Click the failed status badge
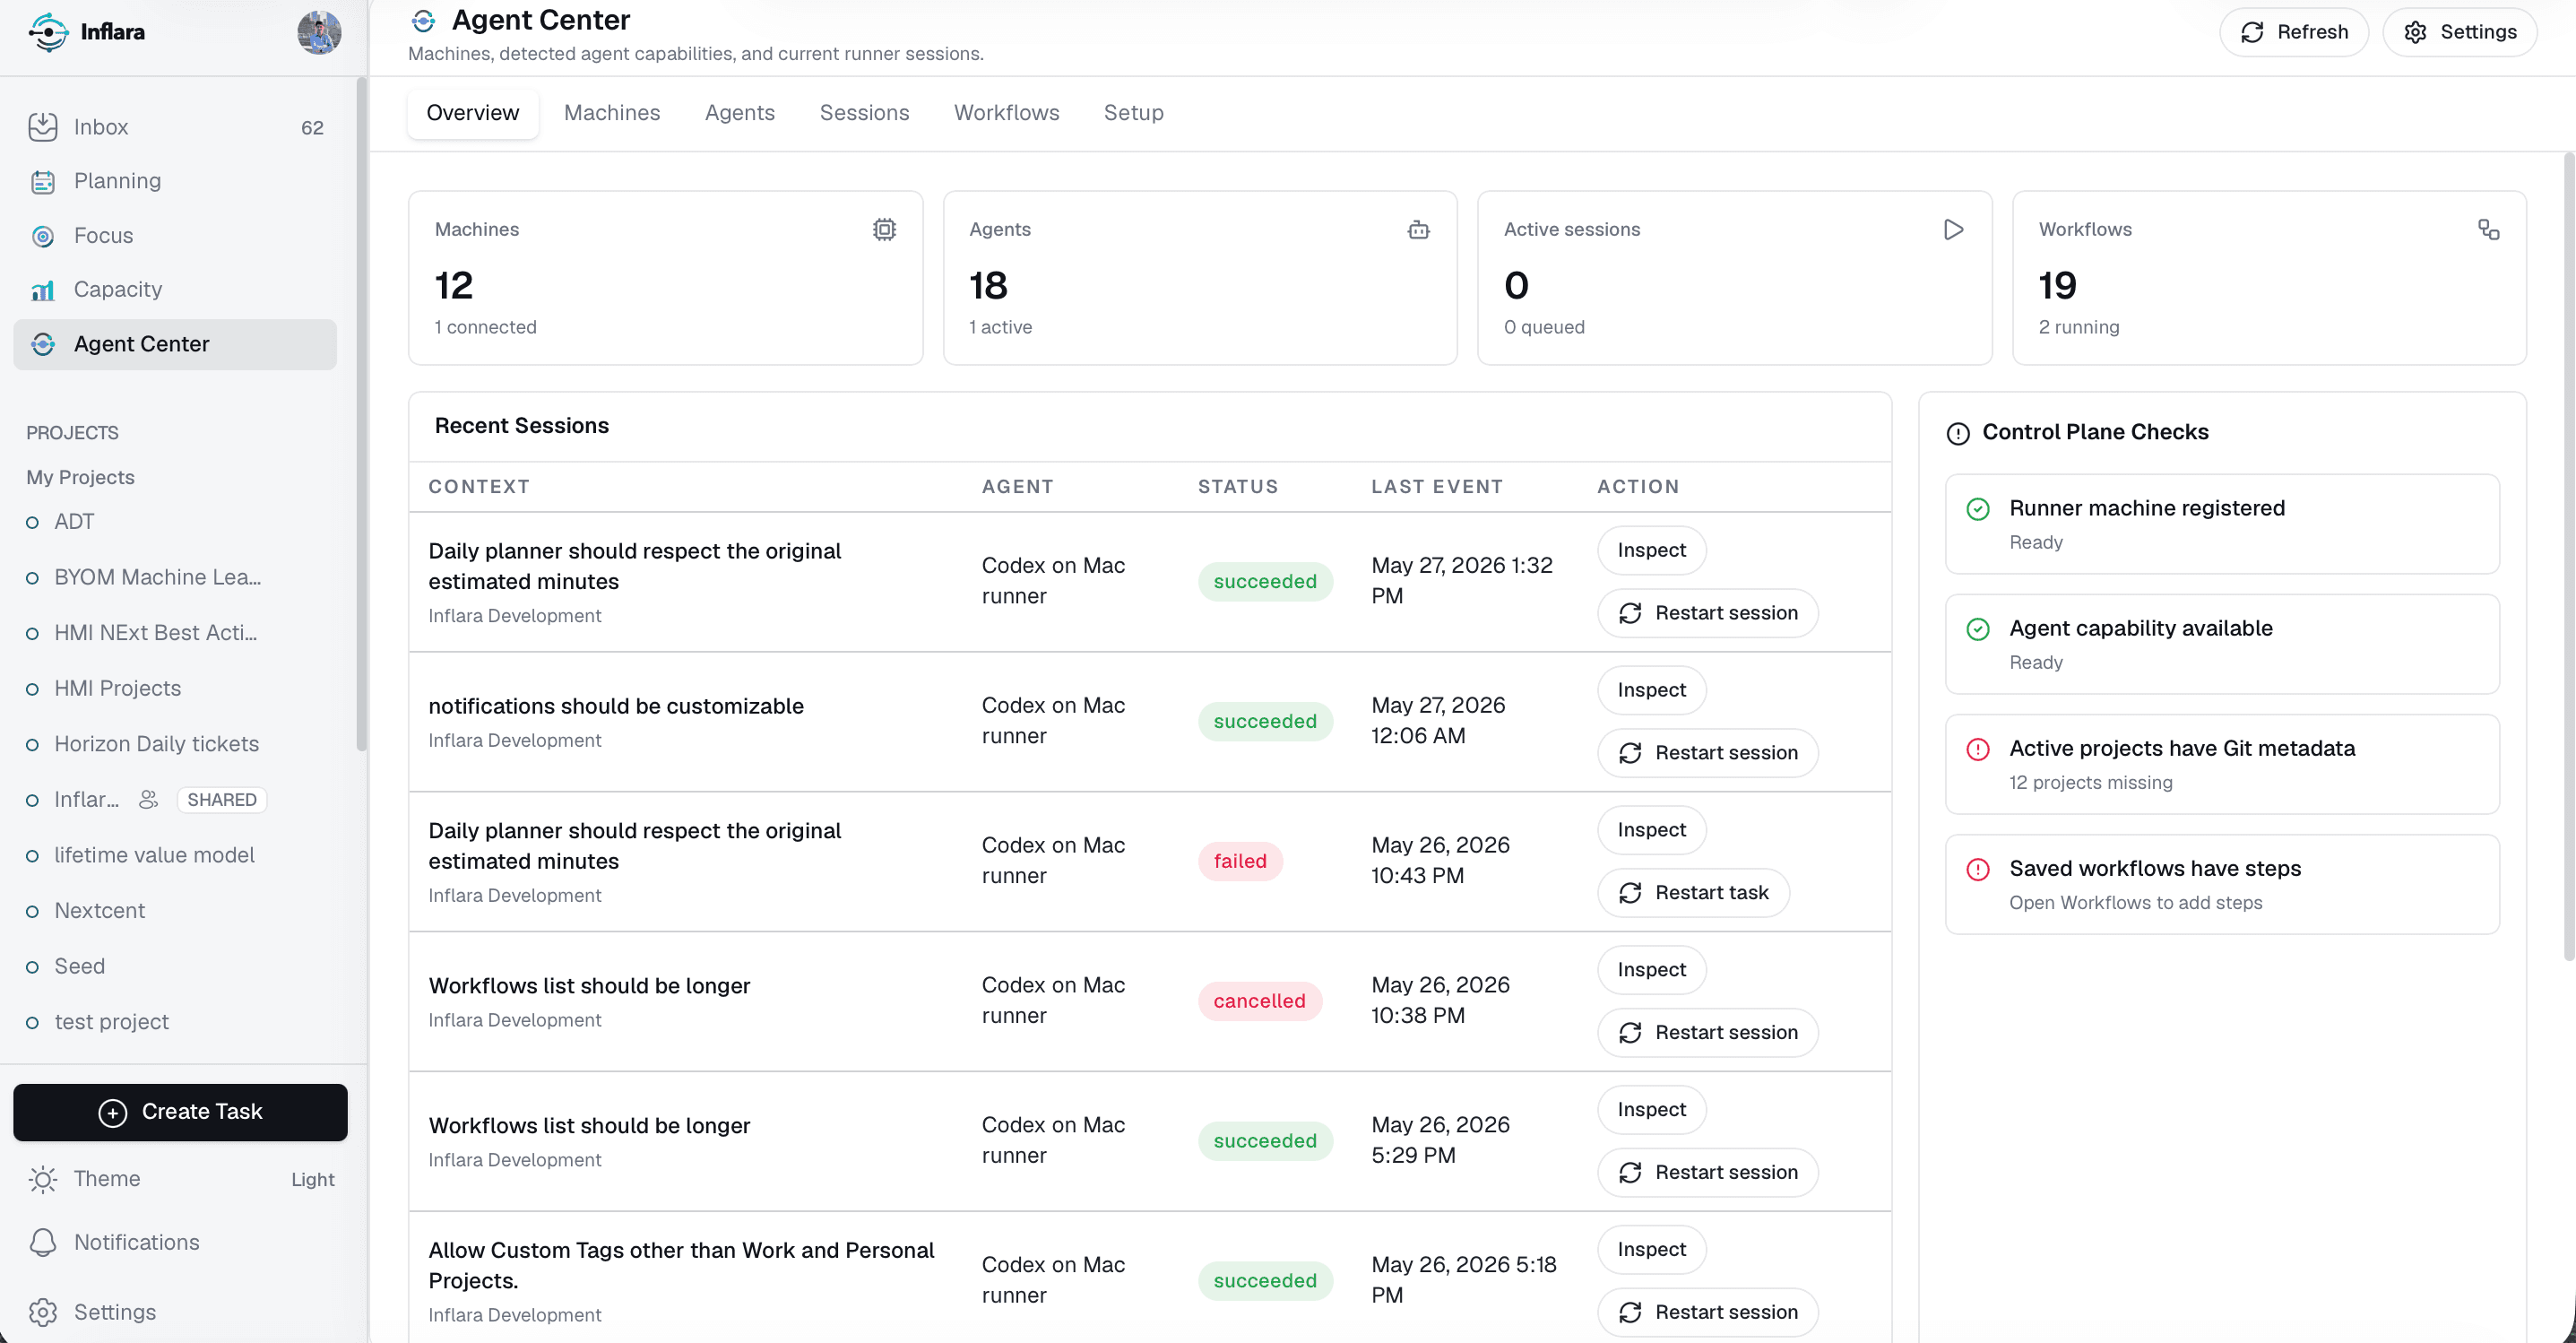Viewport: 2576px width, 1343px height. 1240,861
